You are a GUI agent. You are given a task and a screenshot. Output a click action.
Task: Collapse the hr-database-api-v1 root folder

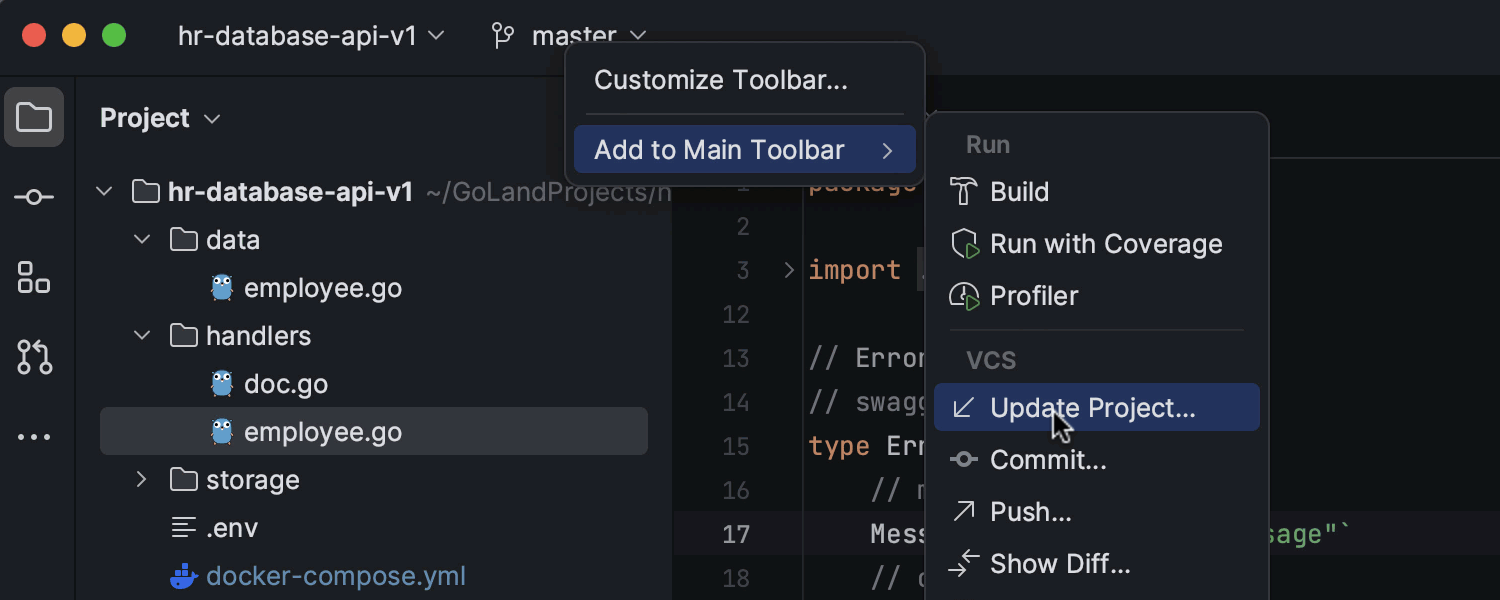coord(105,192)
